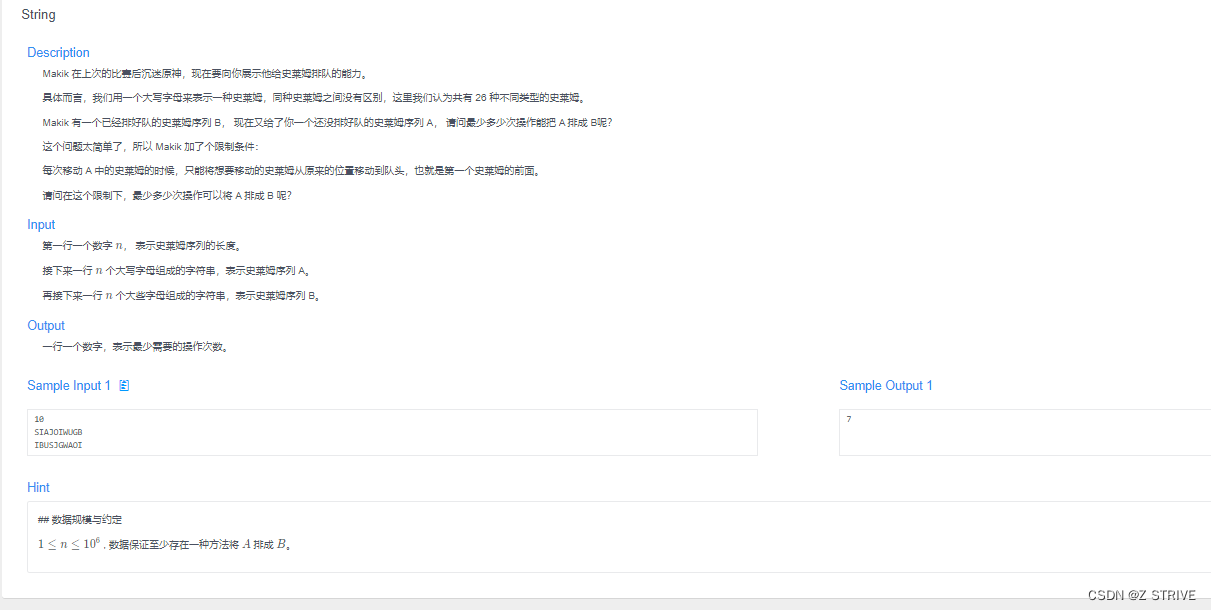Click the hint heading '## 数据规模与约定'
Screen dimensions: 1211x610
[80, 520]
